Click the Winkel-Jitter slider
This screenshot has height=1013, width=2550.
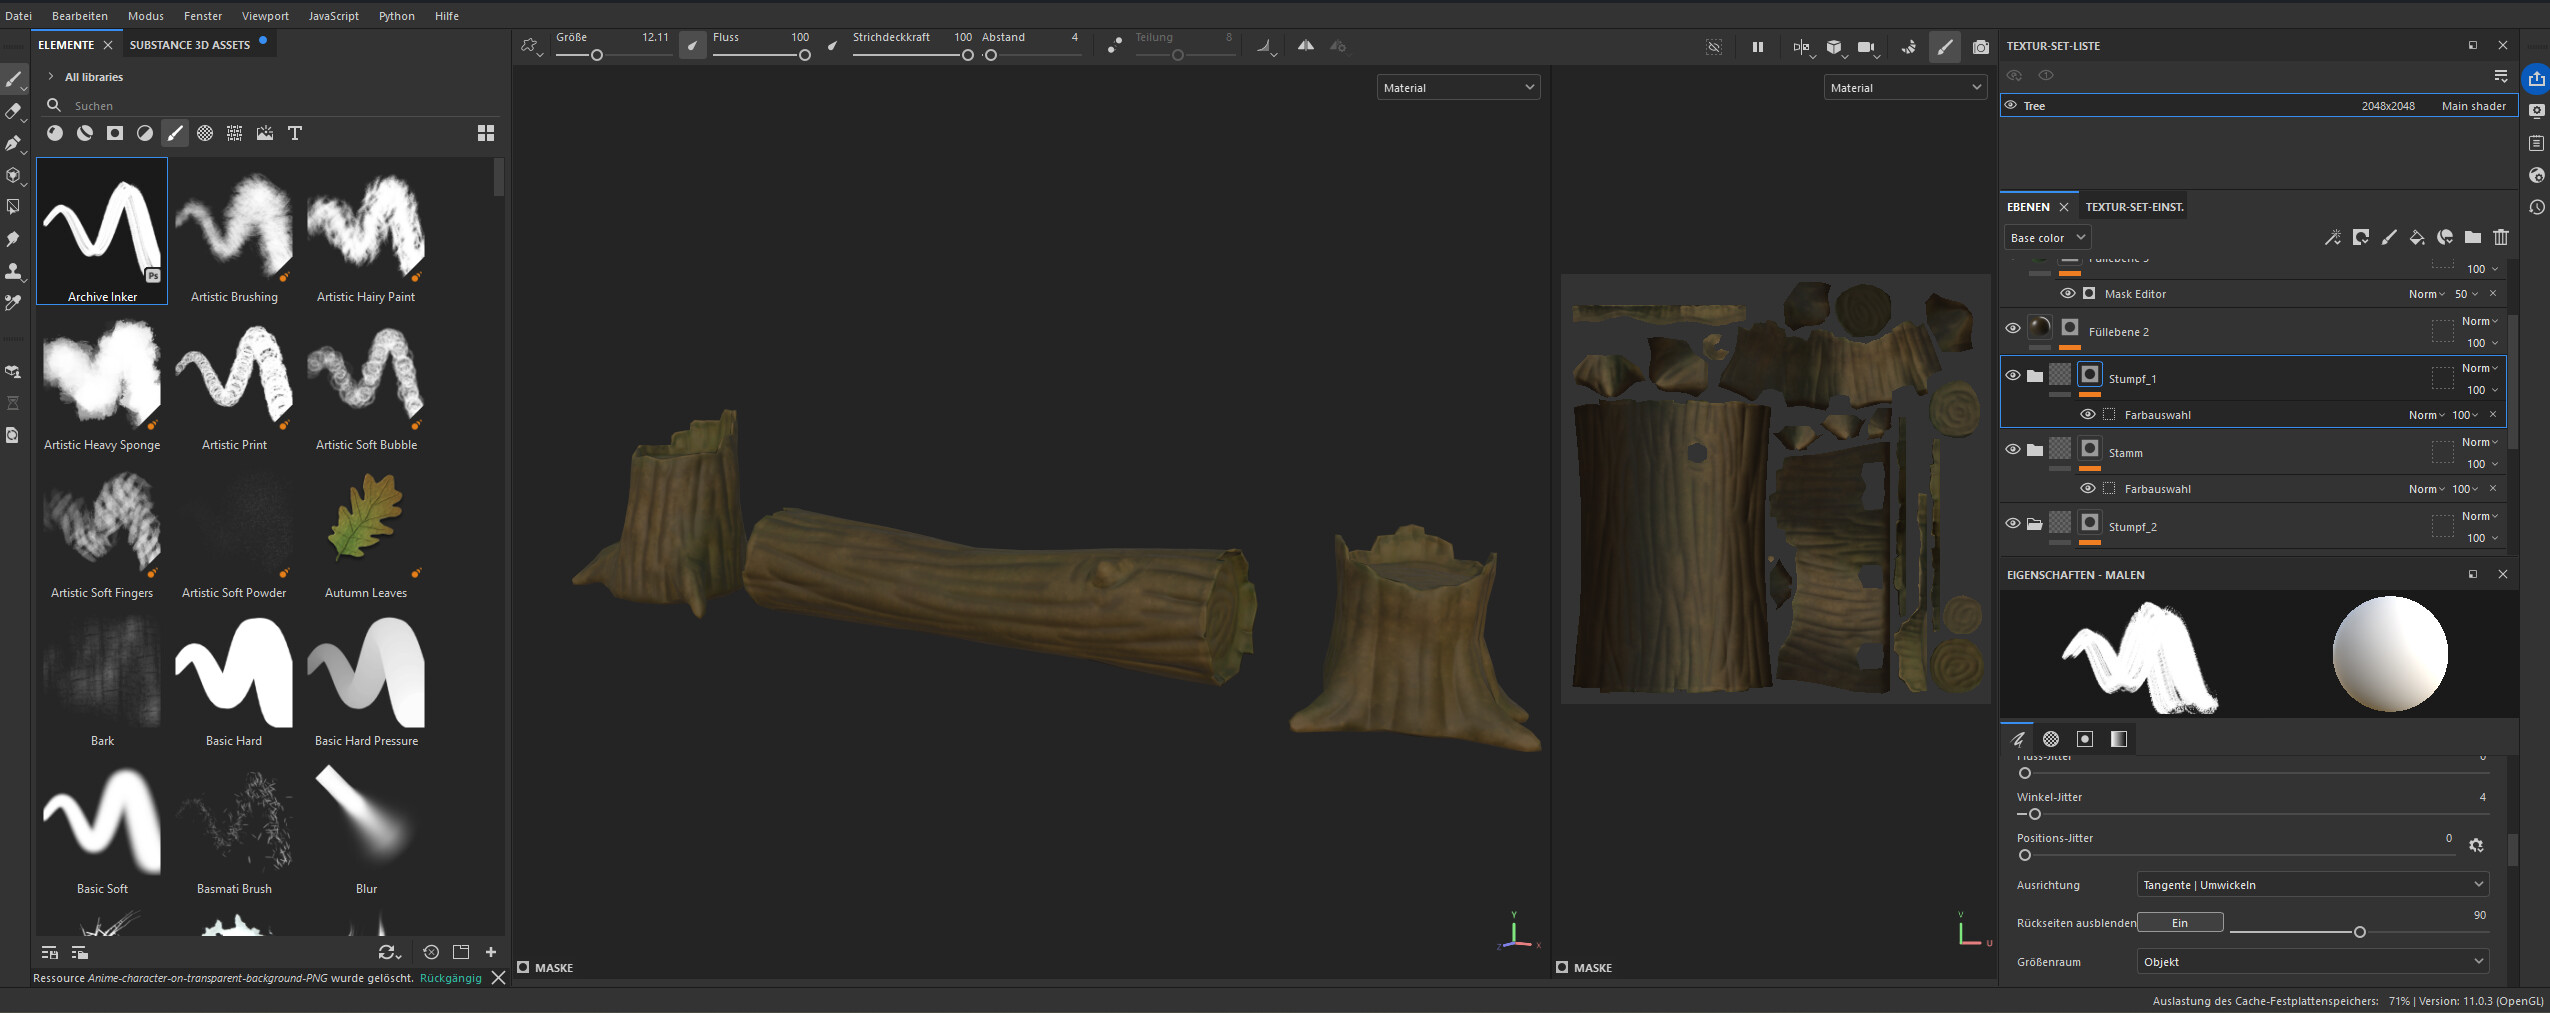[2035, 814]
